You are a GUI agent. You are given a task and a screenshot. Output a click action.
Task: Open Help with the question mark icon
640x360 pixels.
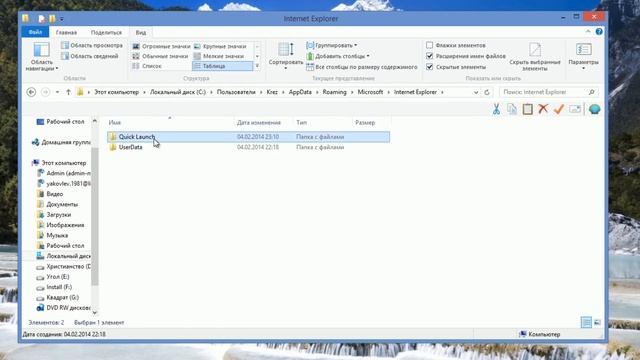(x=599, y=31)
